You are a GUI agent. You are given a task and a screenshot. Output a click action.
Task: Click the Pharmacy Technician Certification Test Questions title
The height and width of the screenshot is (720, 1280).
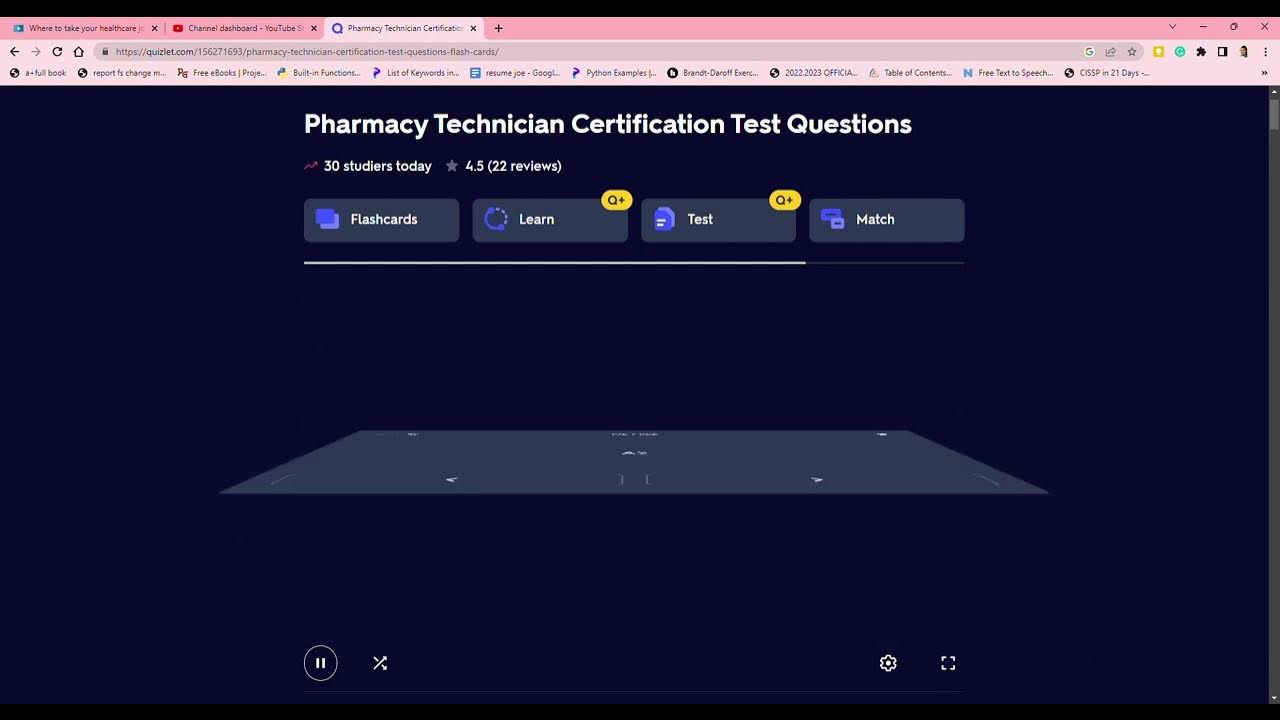[608, 124]
